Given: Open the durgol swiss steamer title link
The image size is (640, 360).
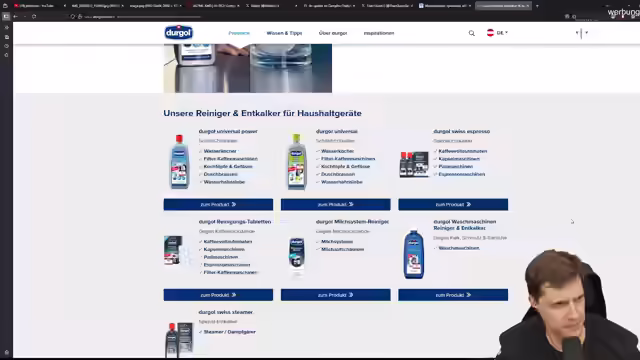Looking at the screenshot, I should (x=226, y=312).
